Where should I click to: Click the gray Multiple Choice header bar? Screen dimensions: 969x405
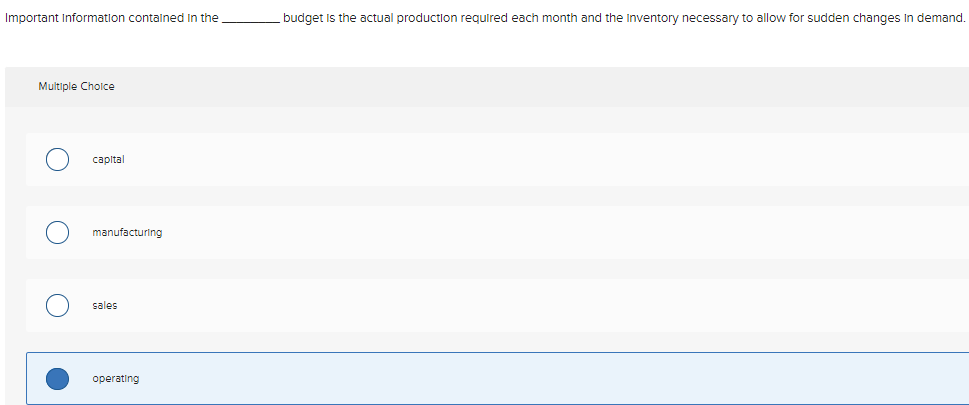(x=487, y=87)
